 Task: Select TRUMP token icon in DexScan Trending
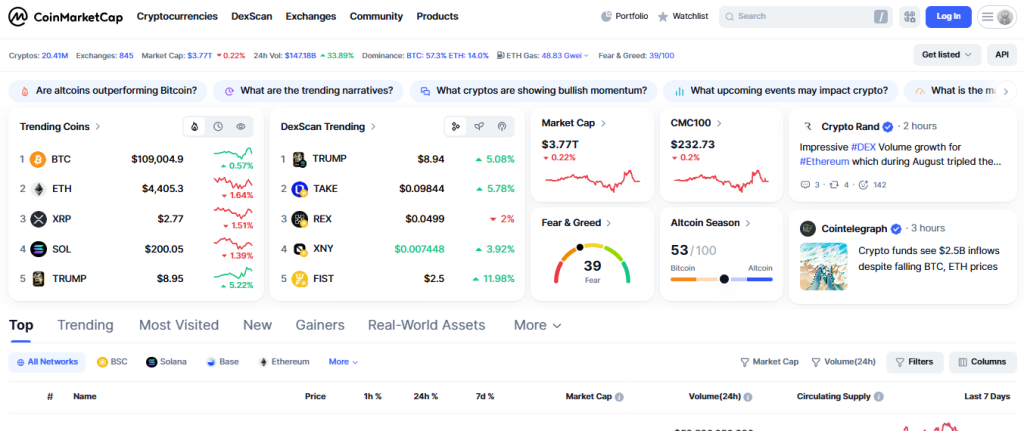coord(300,159)
